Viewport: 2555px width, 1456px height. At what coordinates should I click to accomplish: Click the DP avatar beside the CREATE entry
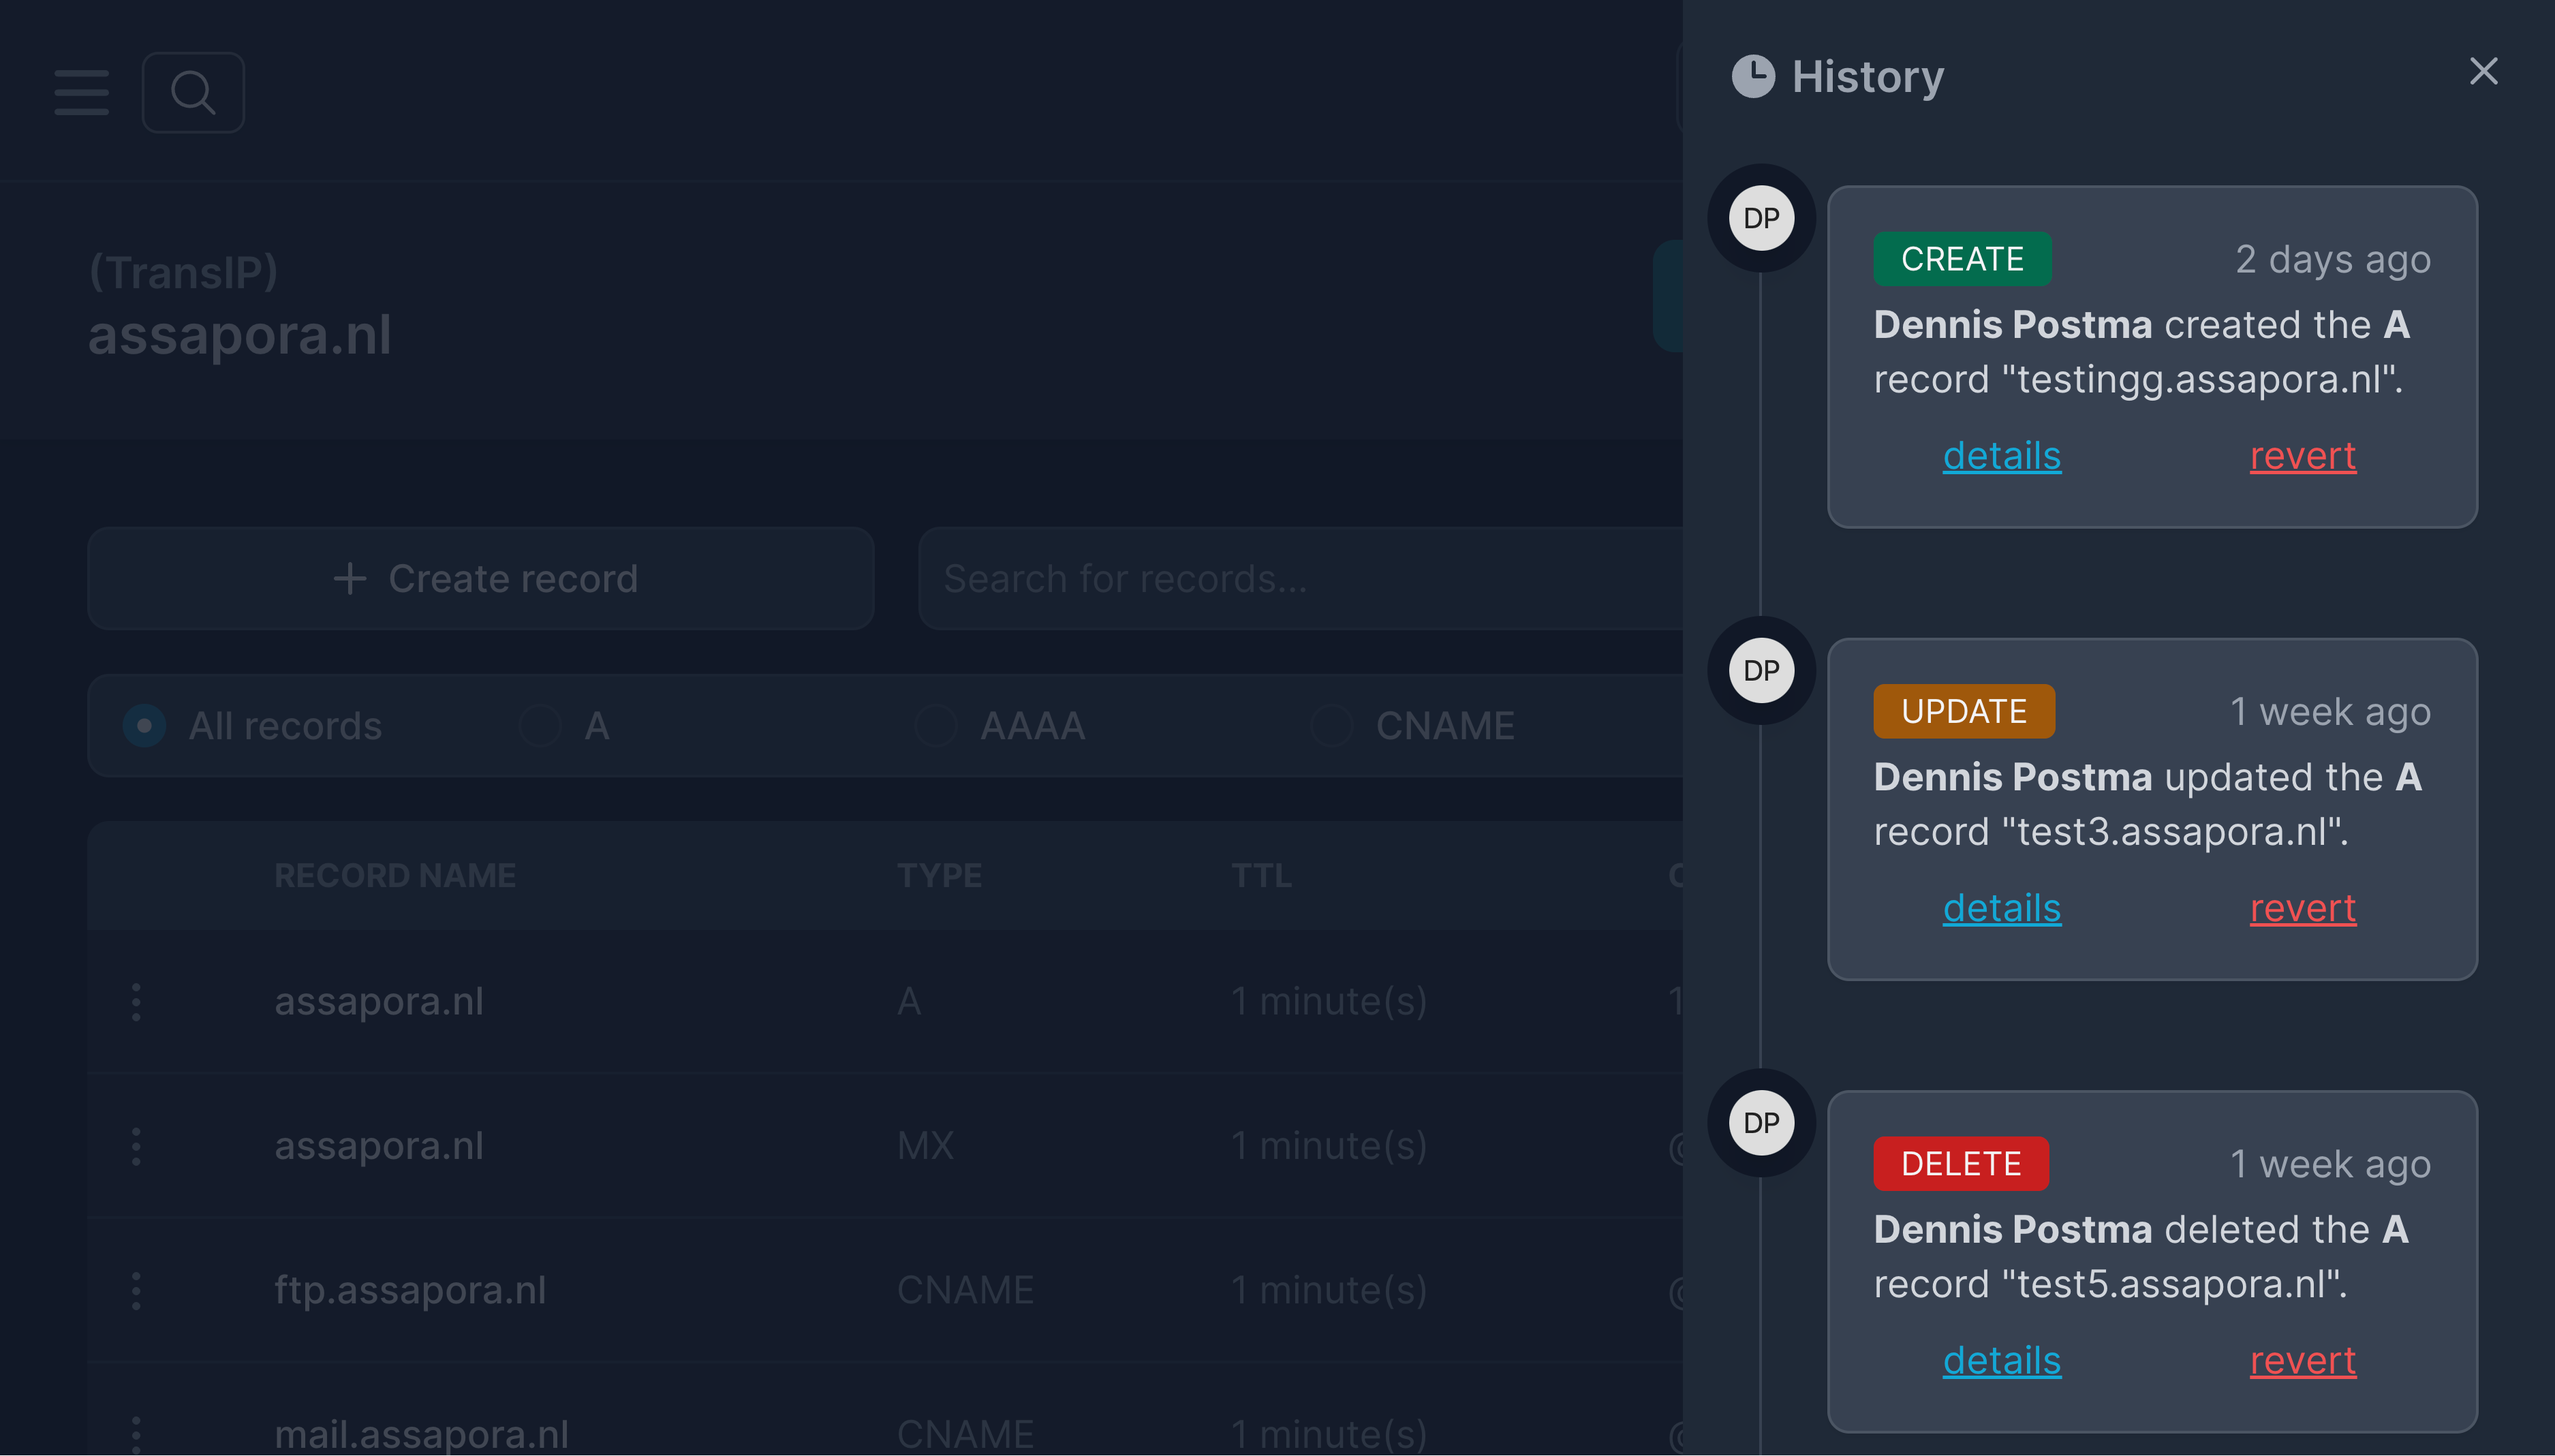pyautogui.click(x=1761, y=219)
